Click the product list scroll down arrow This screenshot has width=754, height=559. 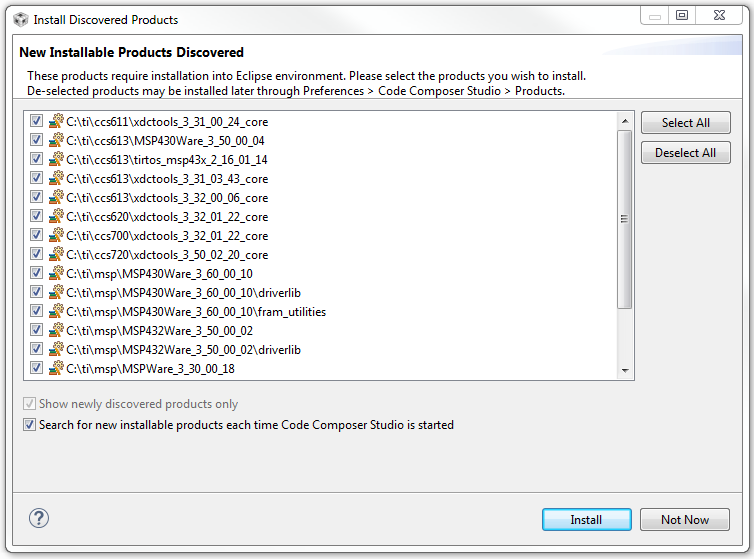pos(625,371)
